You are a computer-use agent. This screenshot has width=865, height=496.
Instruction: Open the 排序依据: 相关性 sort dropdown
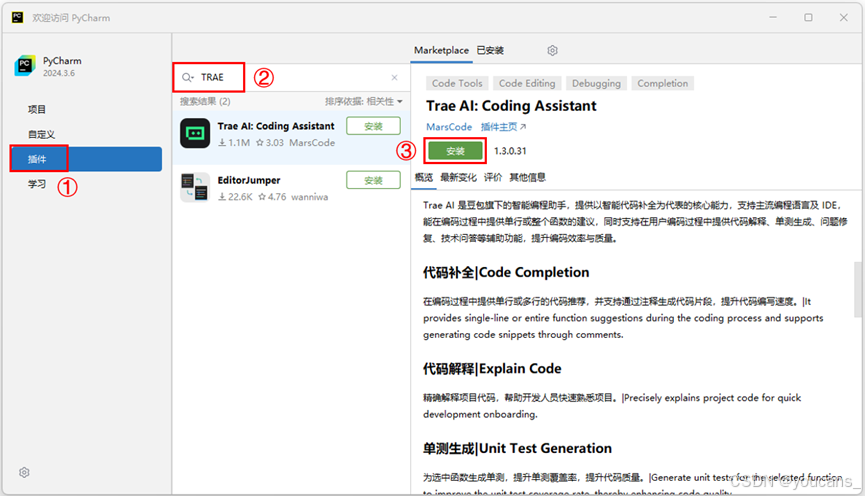click(x=364, y=101)
